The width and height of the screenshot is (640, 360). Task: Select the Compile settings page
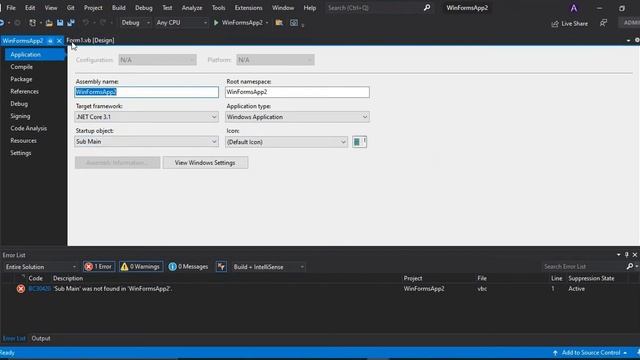22,67
